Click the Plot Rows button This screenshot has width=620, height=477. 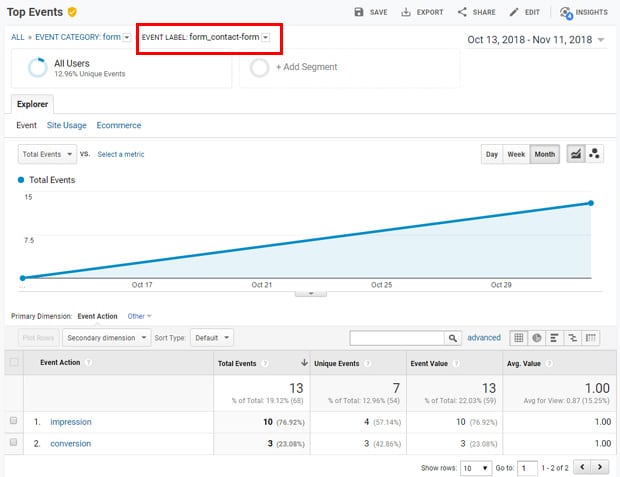[38, 338]
